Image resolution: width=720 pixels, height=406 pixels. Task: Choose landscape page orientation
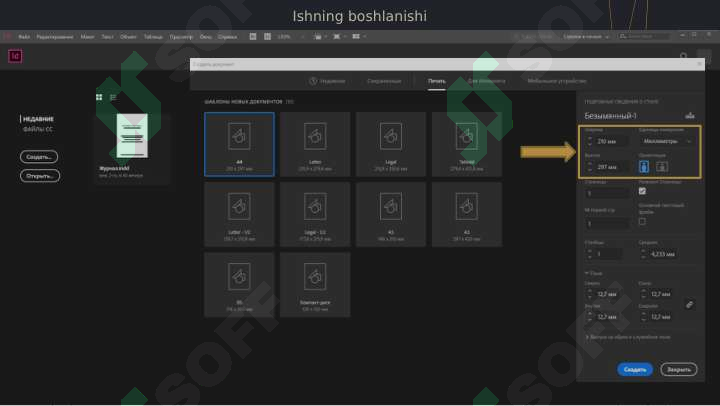point(662,167)
